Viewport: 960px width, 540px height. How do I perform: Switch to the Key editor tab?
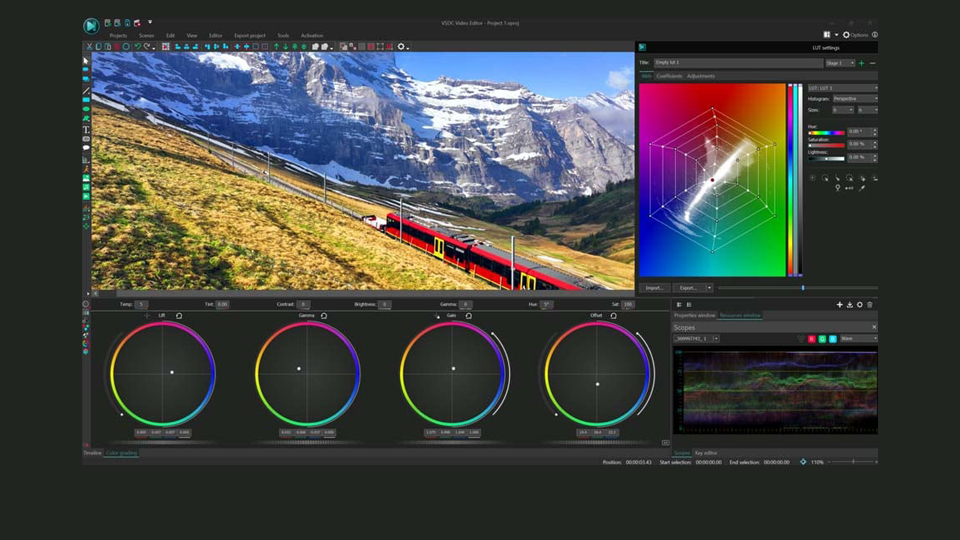706,453
